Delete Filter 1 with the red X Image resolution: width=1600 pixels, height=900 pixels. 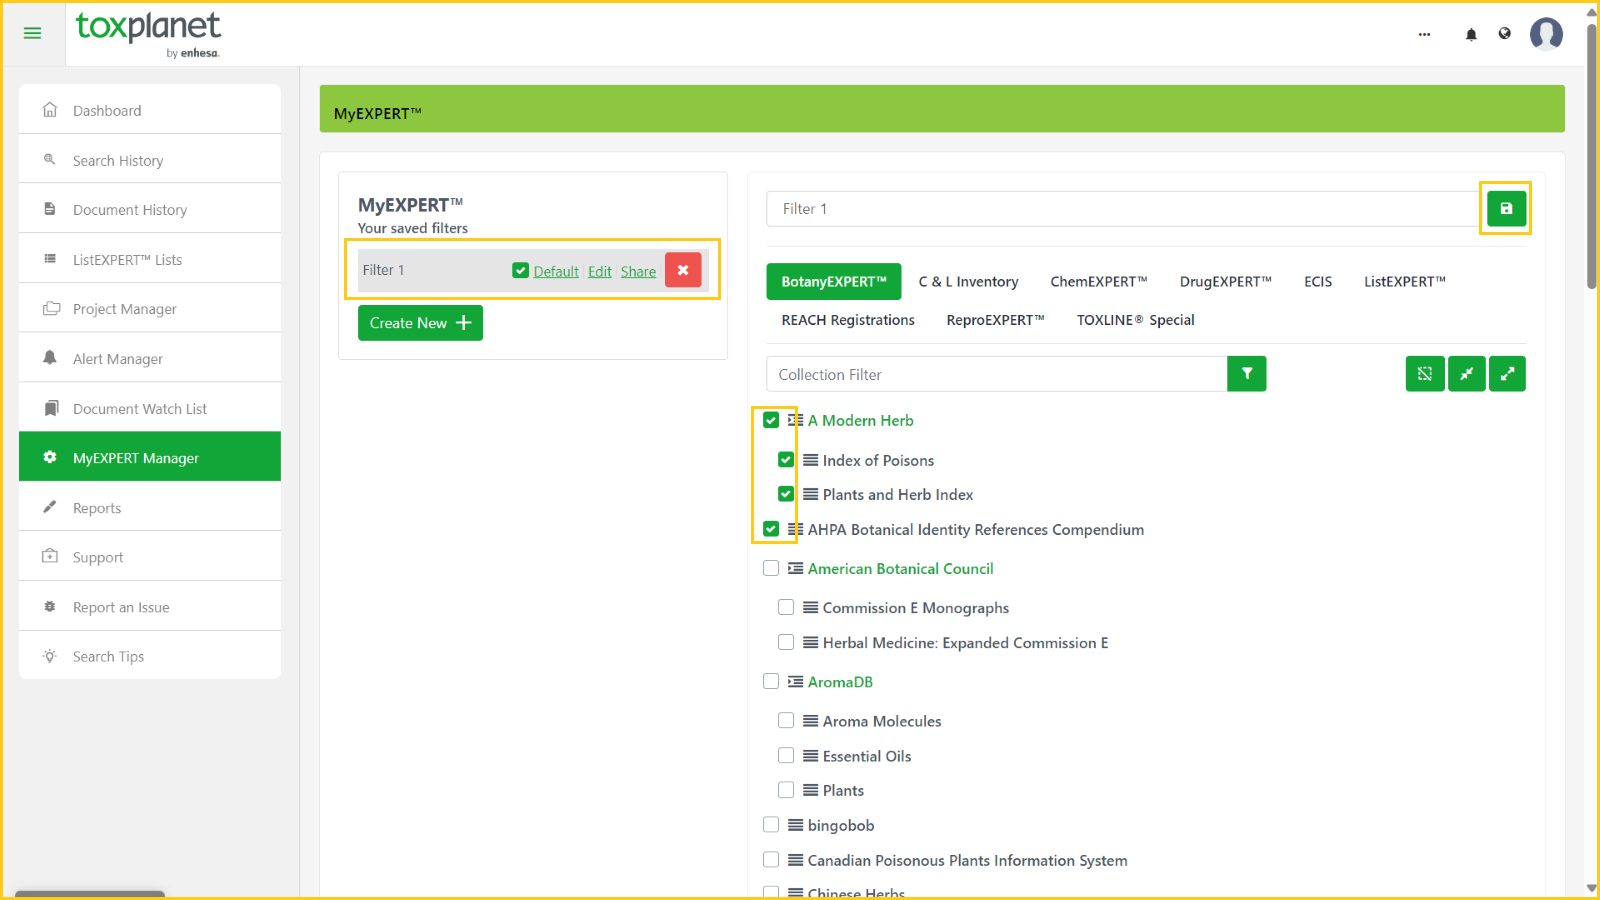coord(683,270)
